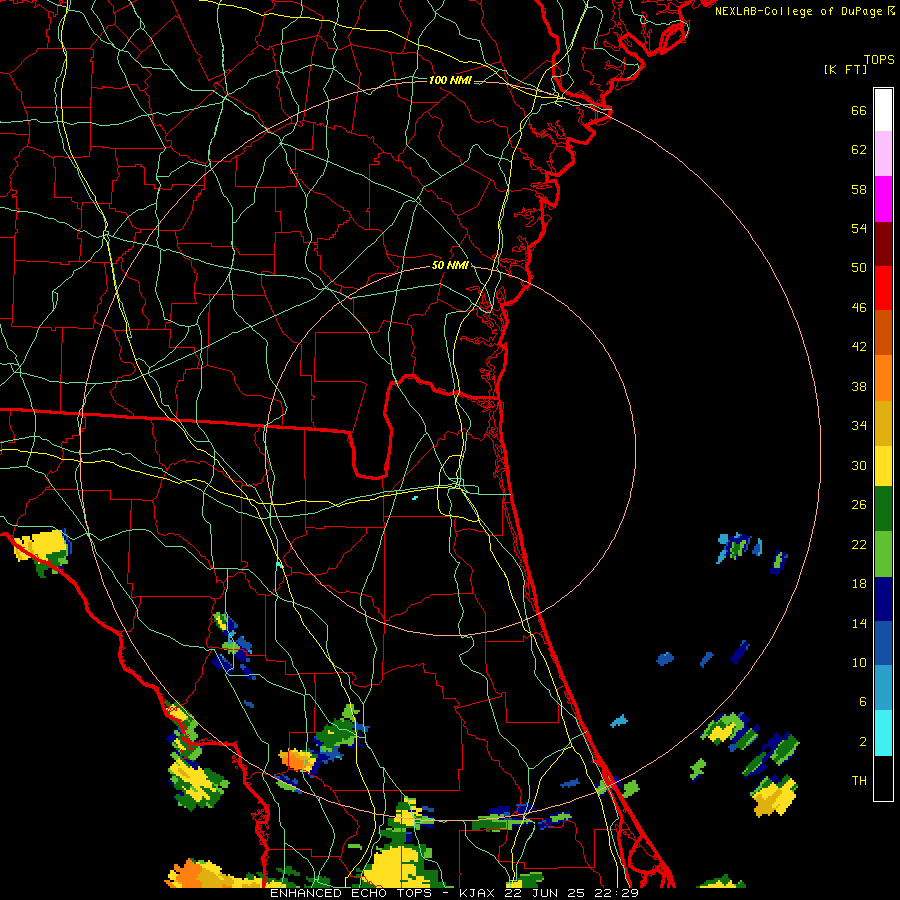Viewport: 900px width, 900px height.
Task: Click the '34' legend value
Action: (x=859, y=426)
